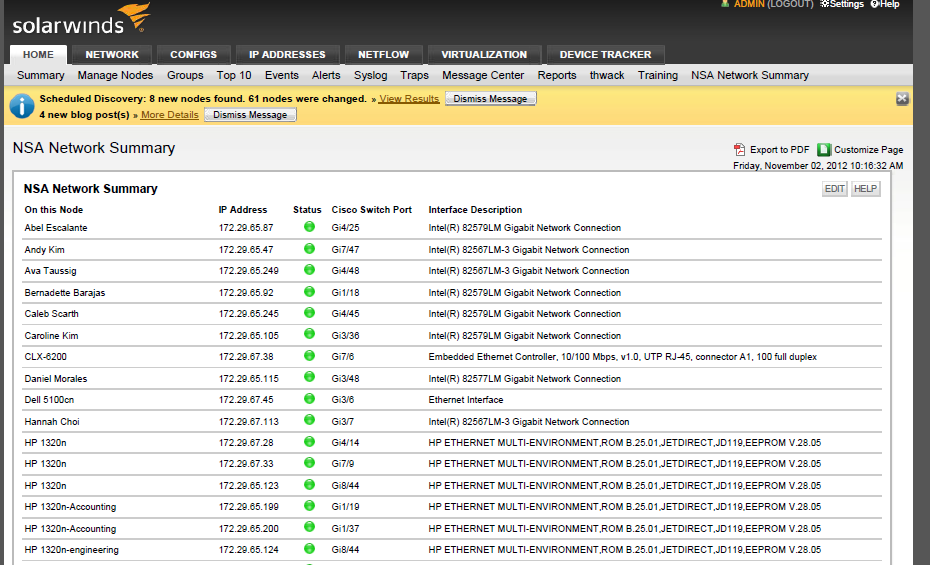Open the Dell 5100cn node
Image resolution: width=930 pixels, height=565 pixels.
tap(49, 400)
